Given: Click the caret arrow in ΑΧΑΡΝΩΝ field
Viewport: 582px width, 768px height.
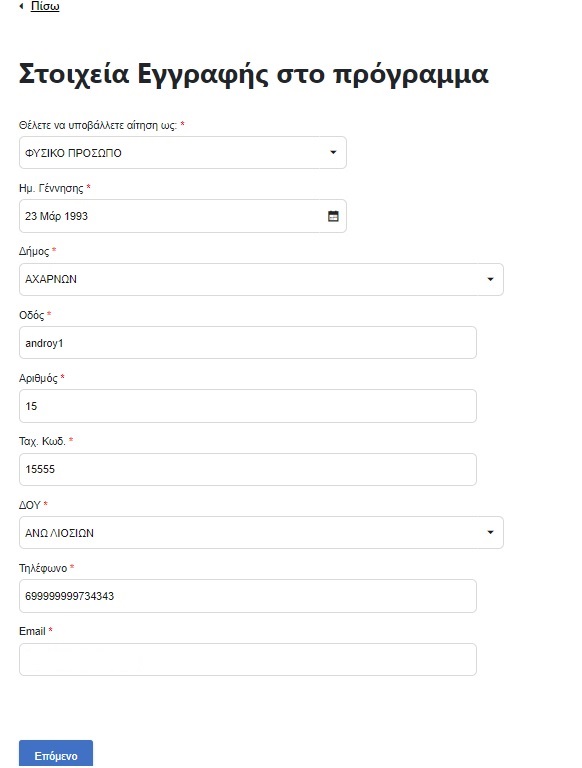Looking at the screenshot, I should tap(490, 279).
